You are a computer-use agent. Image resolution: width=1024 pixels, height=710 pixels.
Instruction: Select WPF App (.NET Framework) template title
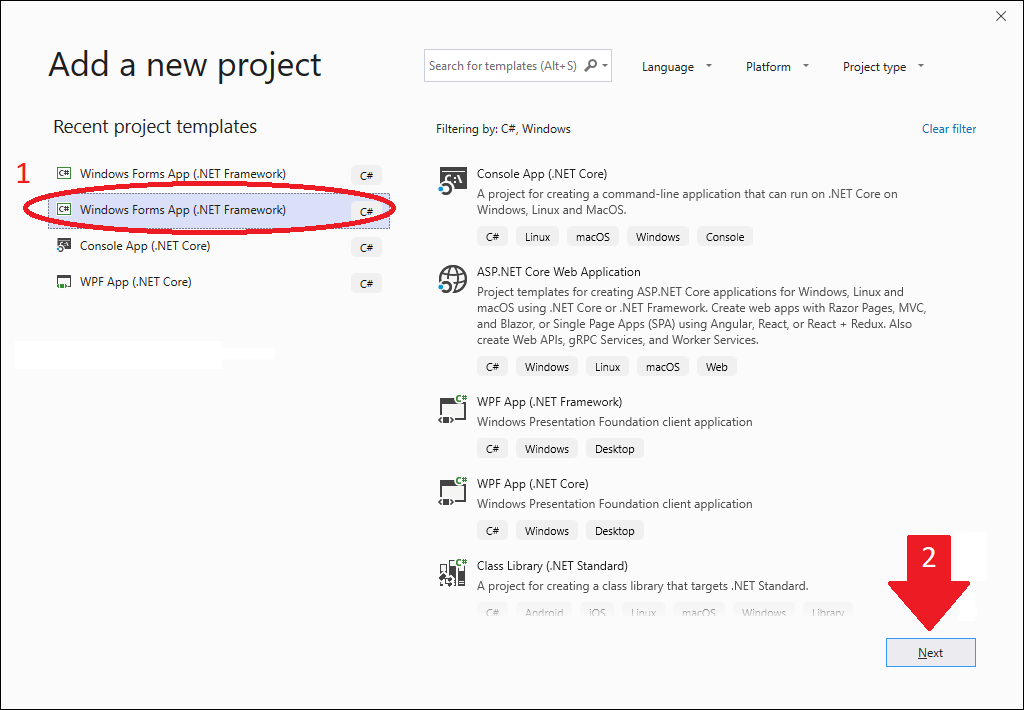pos(549,402)
